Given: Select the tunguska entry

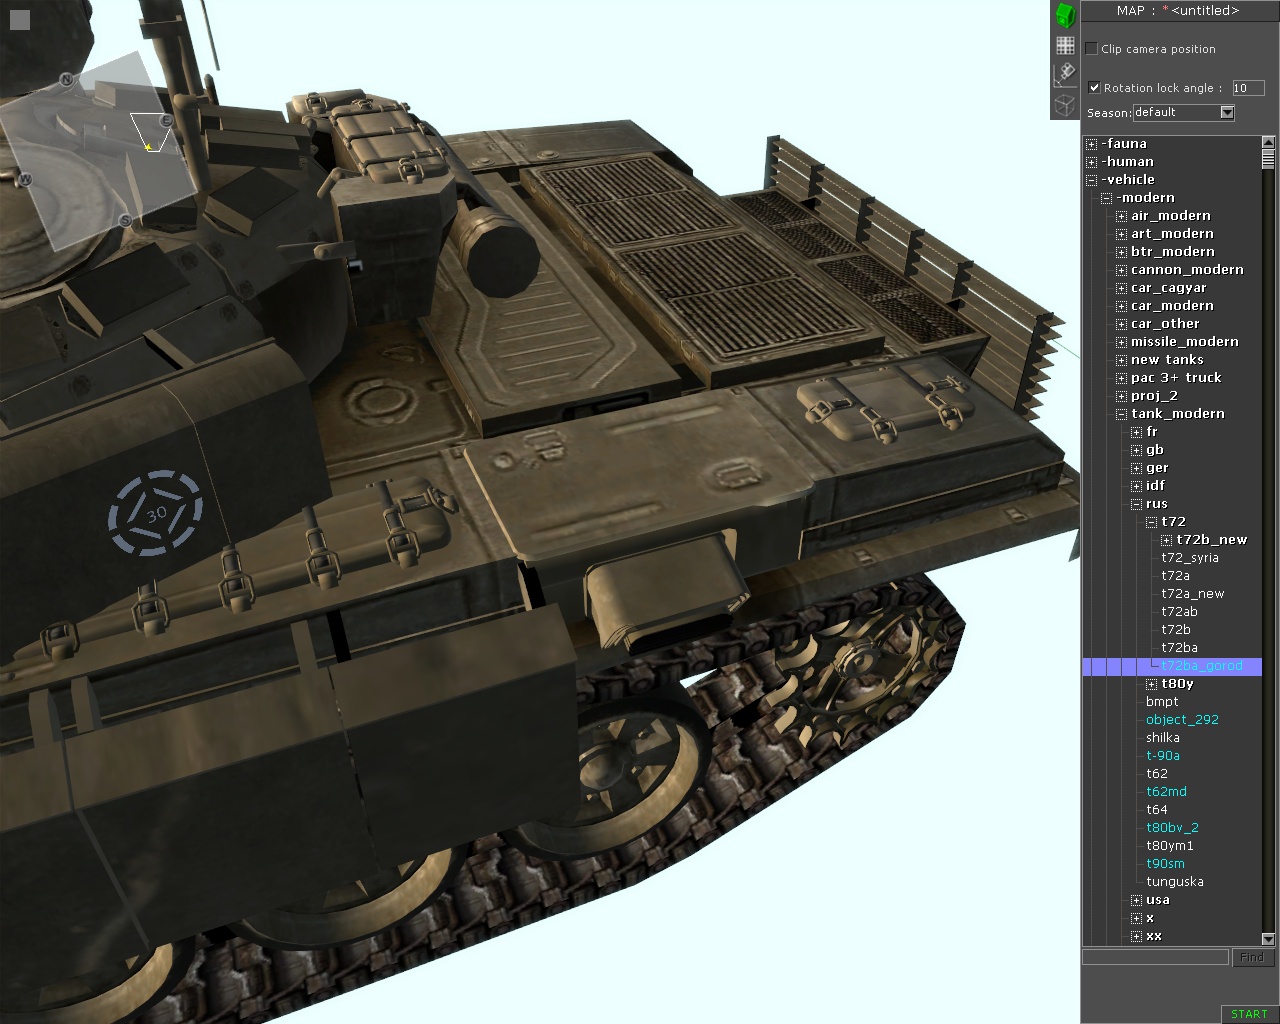Looking at the screenshot, I should pos(1175,882).
